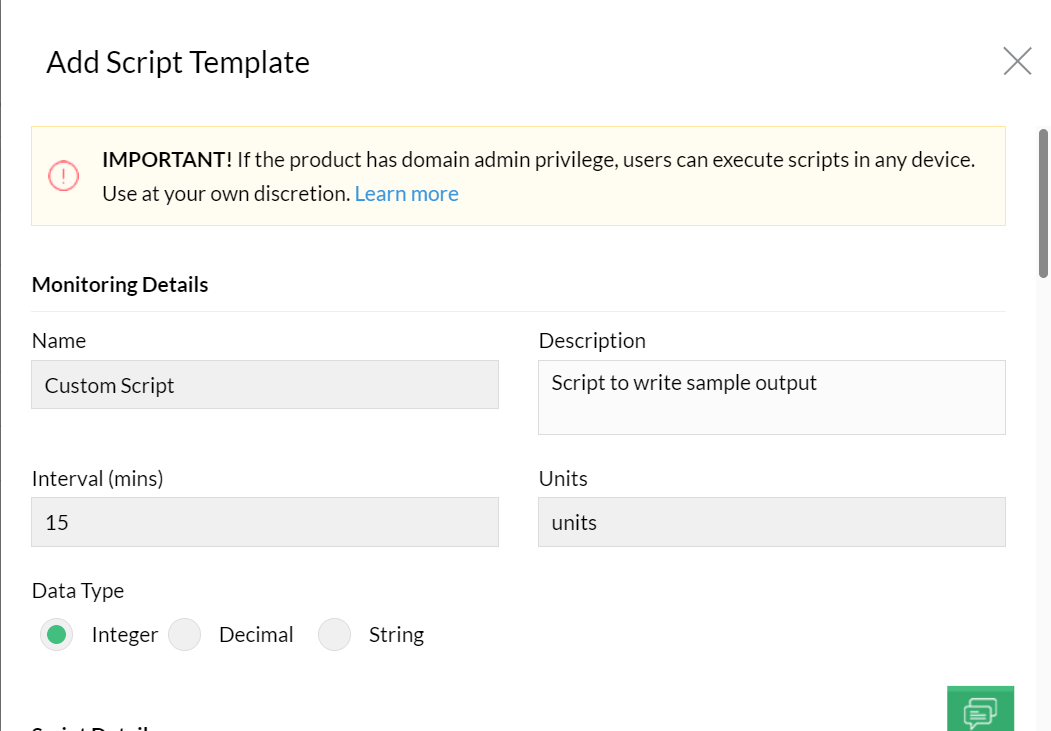Click the Description field label
This screenshot has height=731, width=1051.
[592, 341]
